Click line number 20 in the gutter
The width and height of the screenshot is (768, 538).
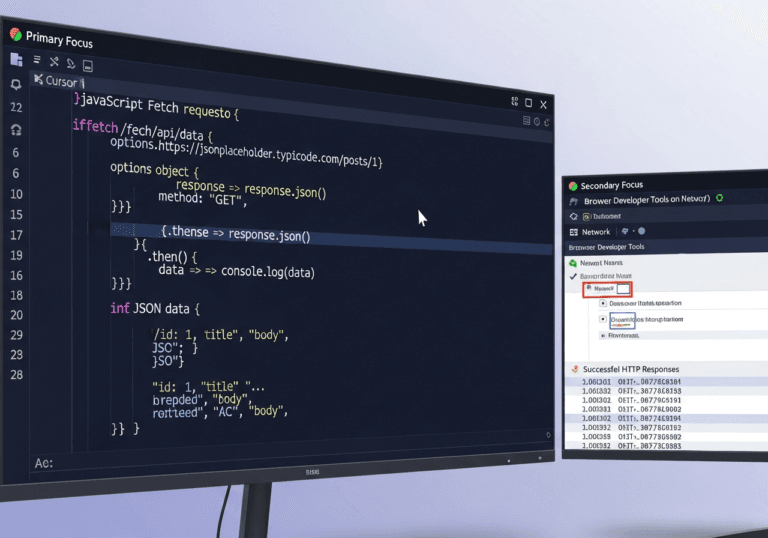16,315
